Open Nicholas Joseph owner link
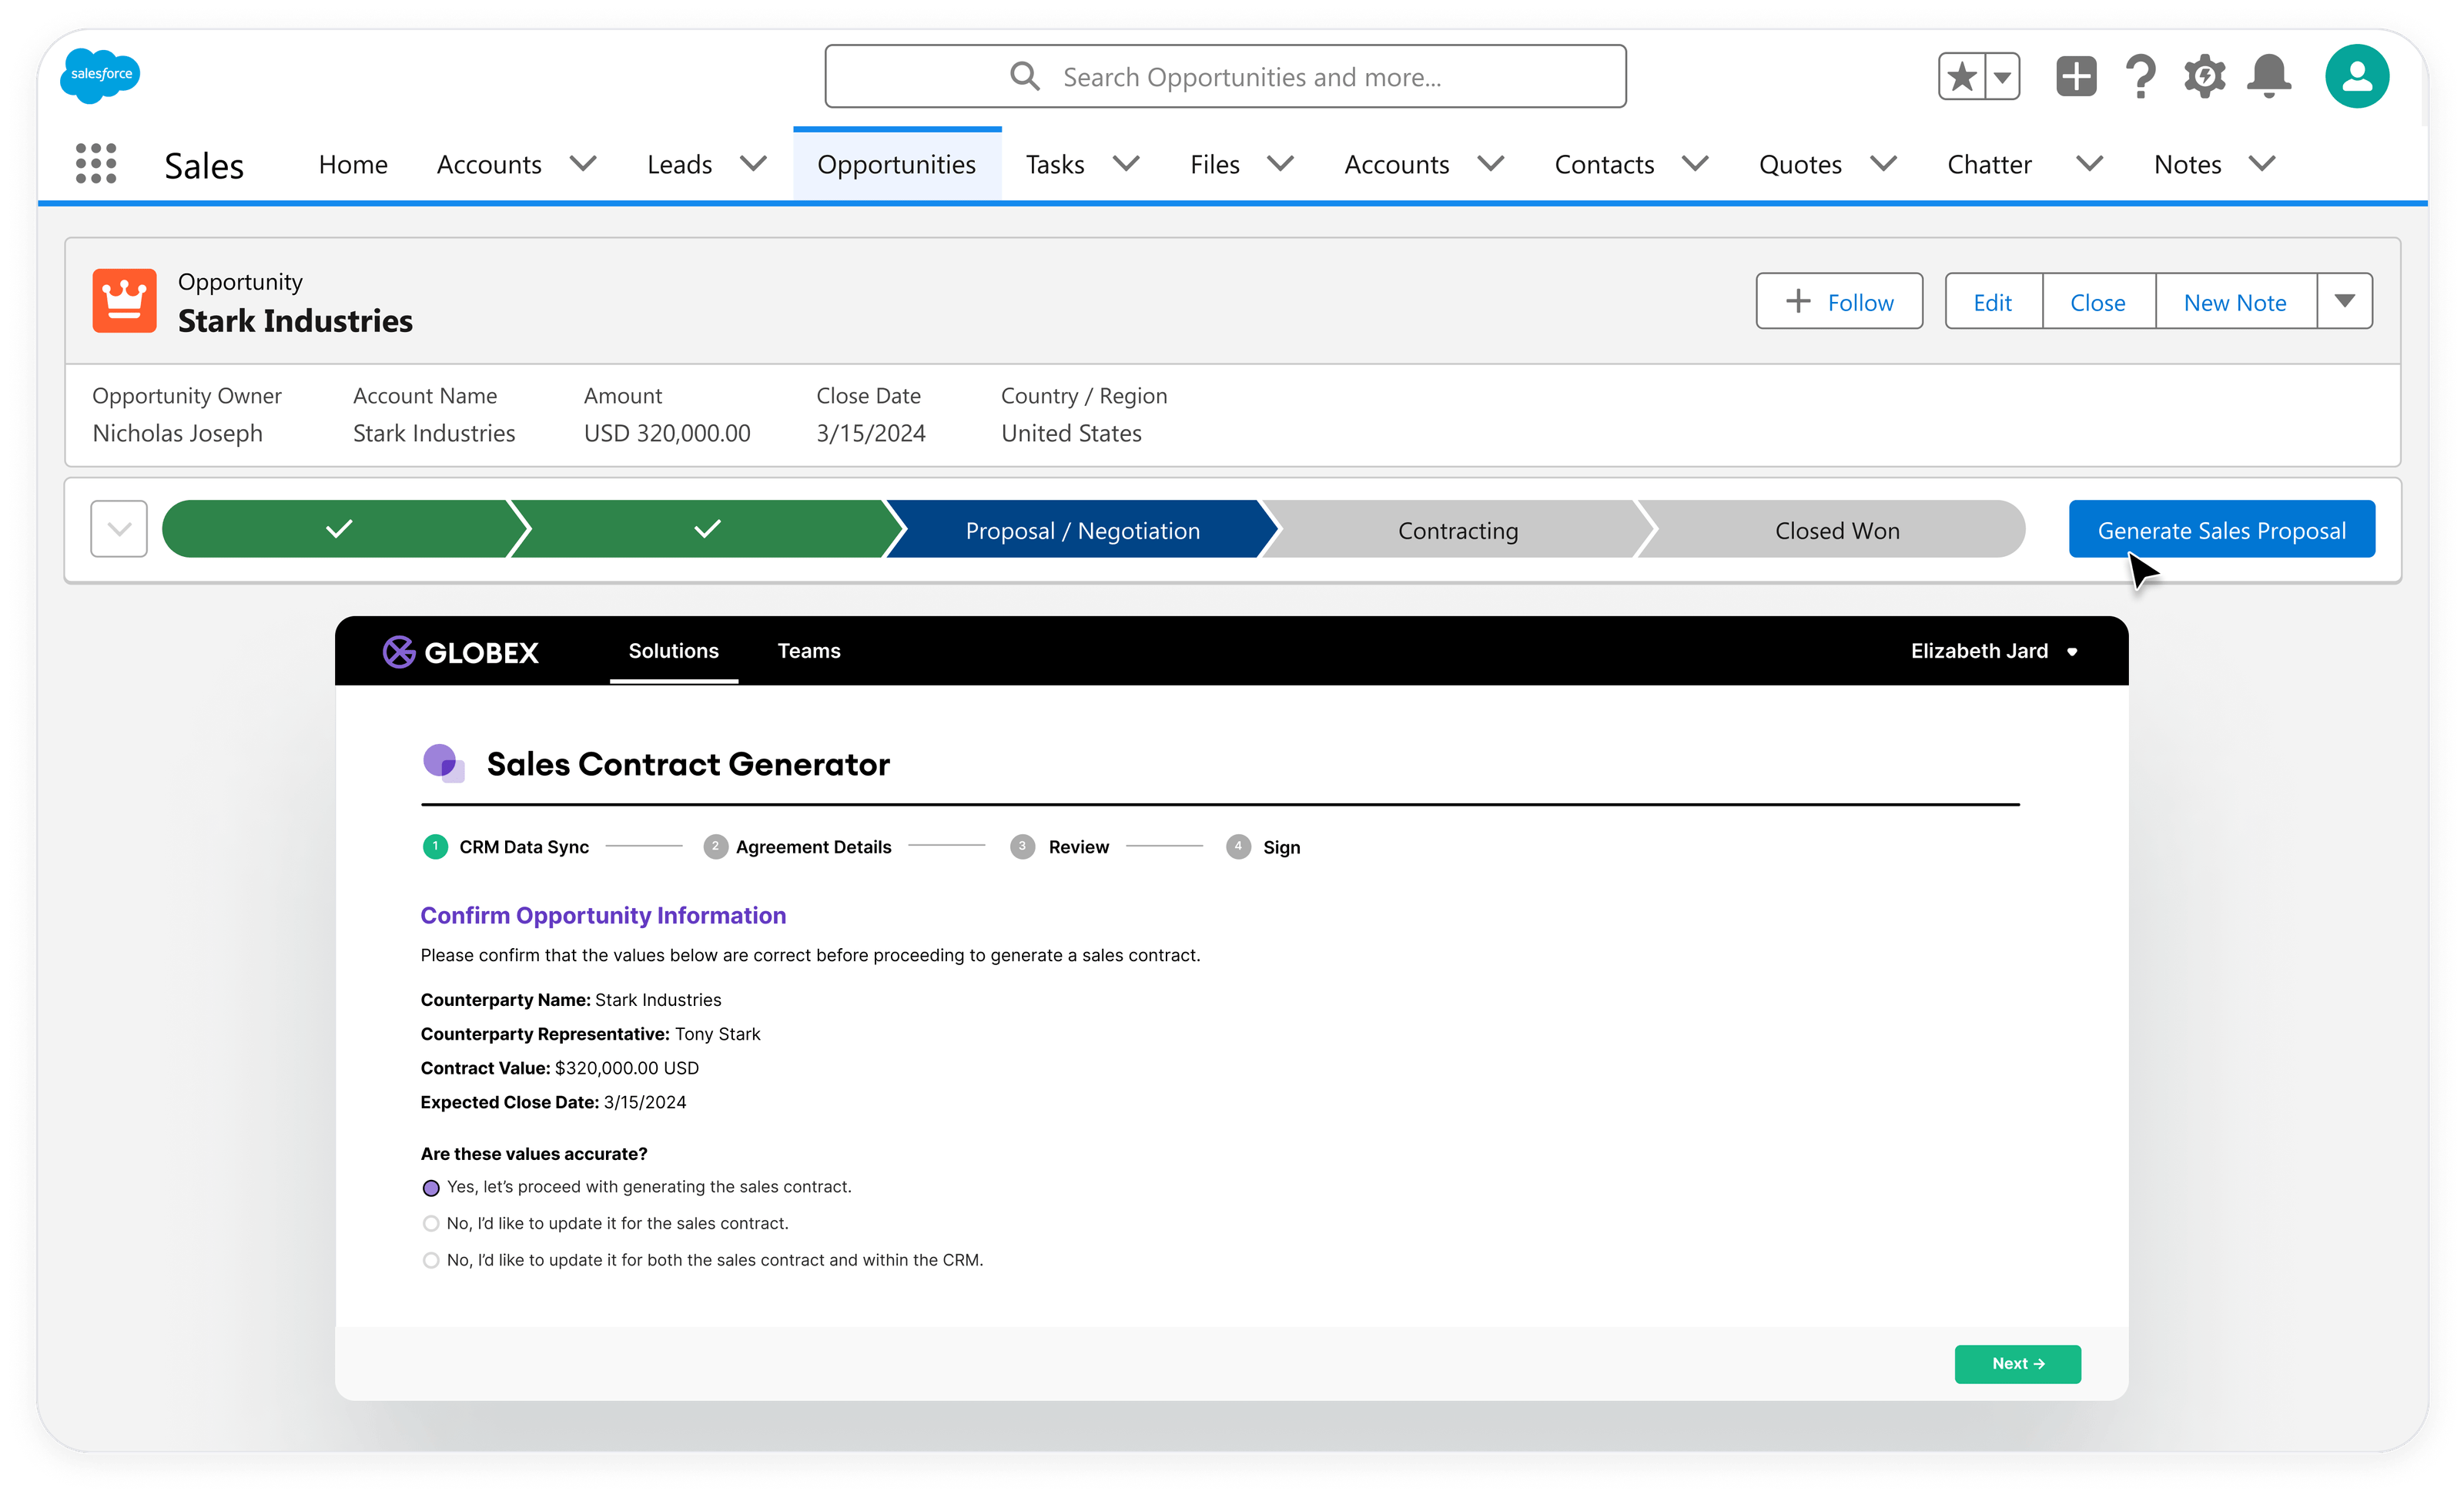 click(x=177, y=433)
